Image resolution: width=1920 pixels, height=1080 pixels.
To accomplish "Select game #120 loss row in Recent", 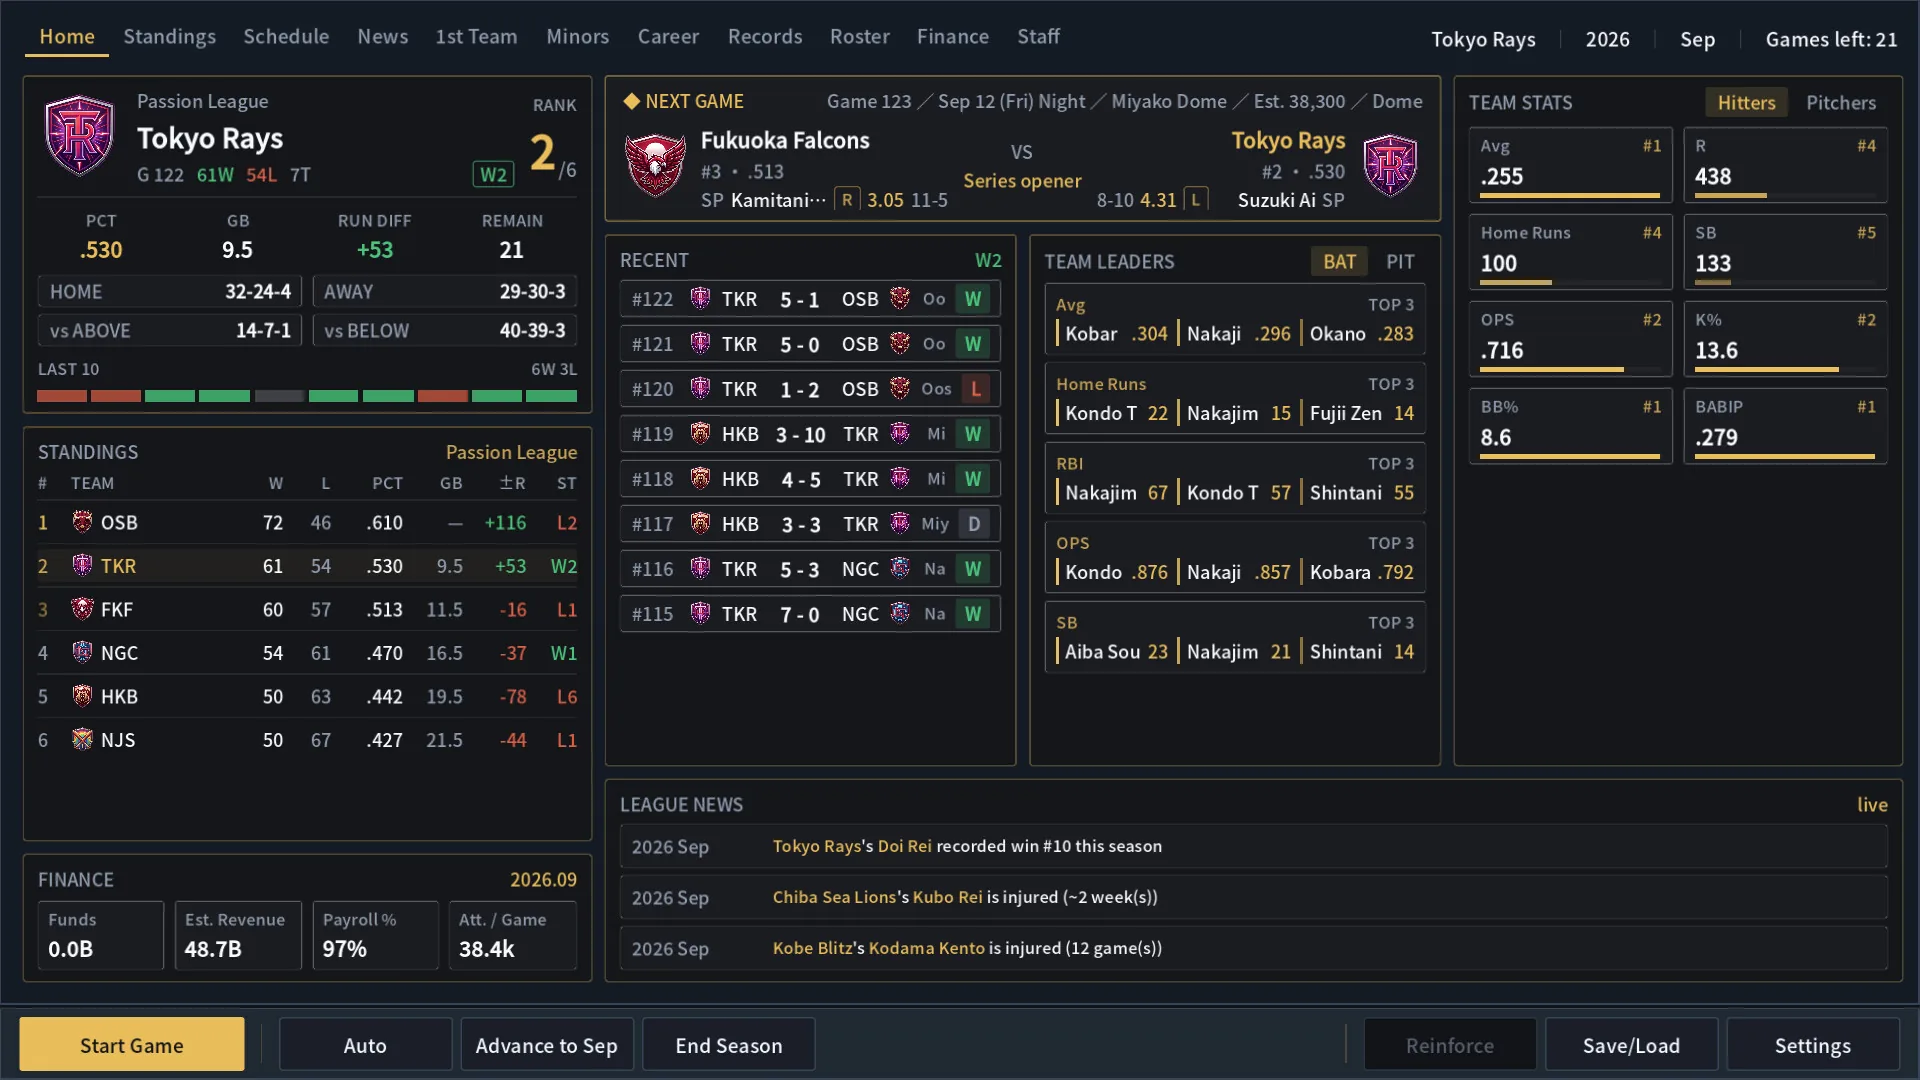I will pyautogui.click(x=810, y=389).
